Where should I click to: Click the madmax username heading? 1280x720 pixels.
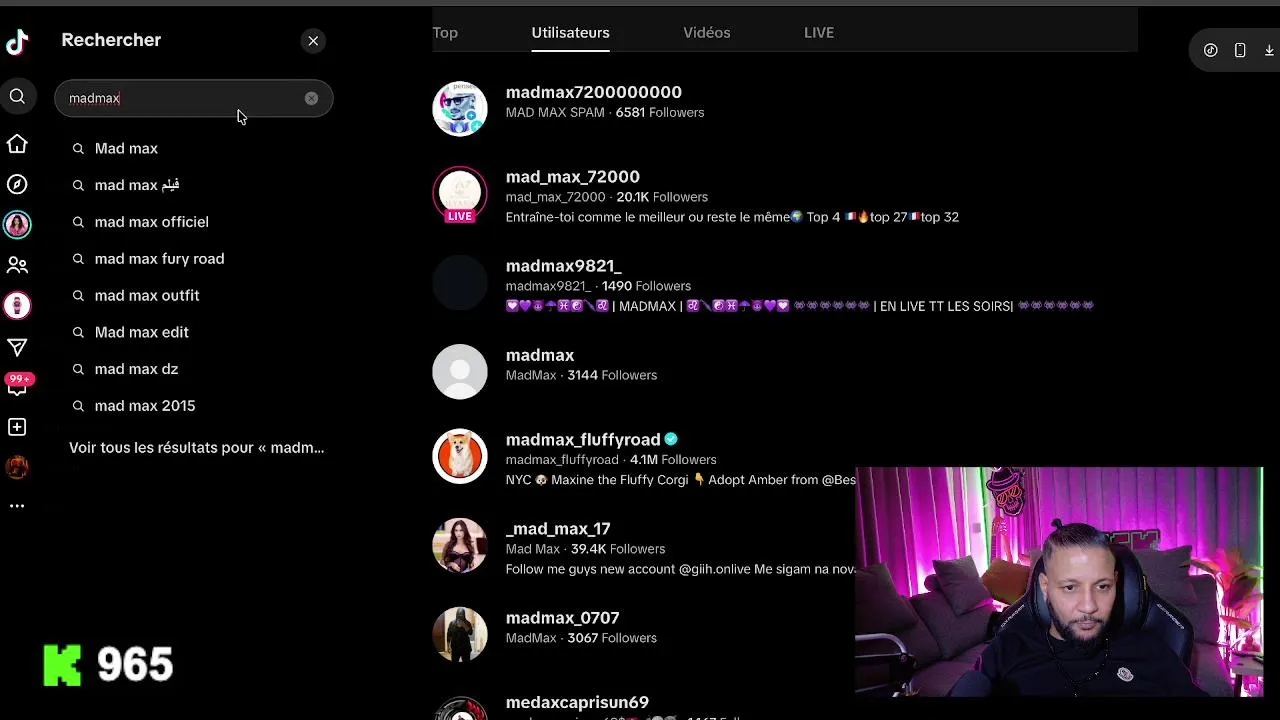click(539, 355)
